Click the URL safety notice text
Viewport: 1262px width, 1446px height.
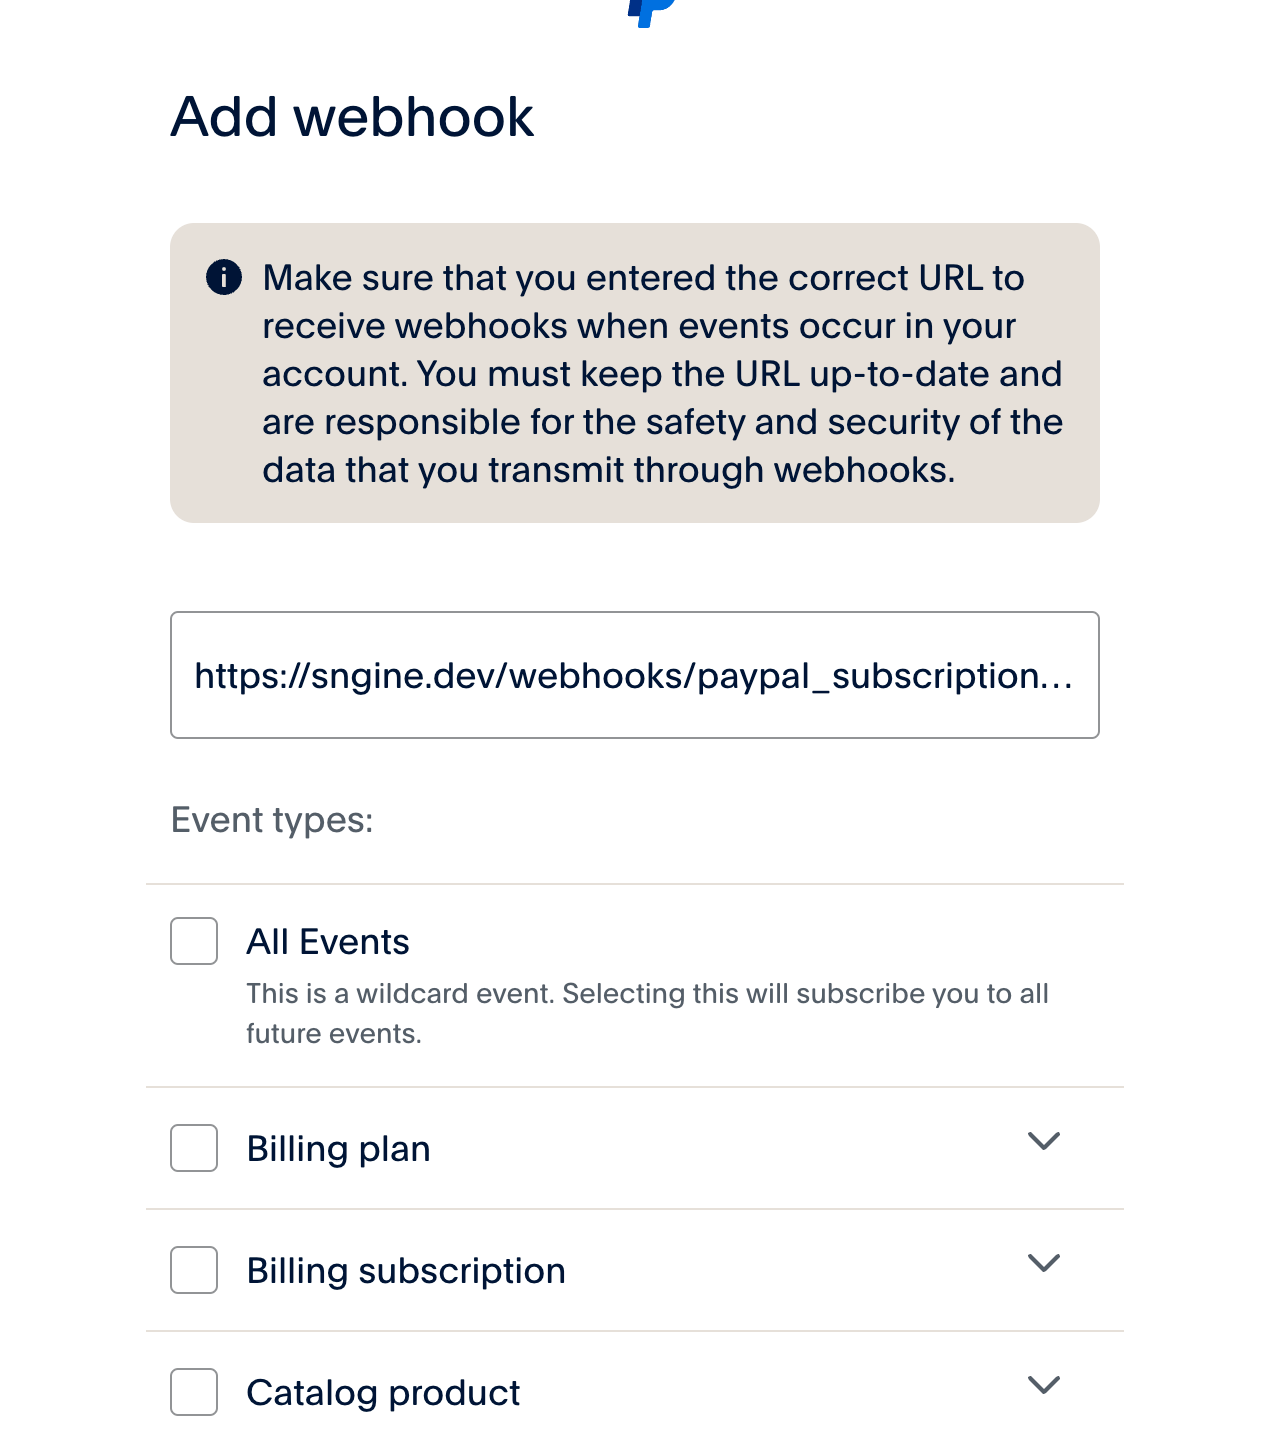[662, 374]
